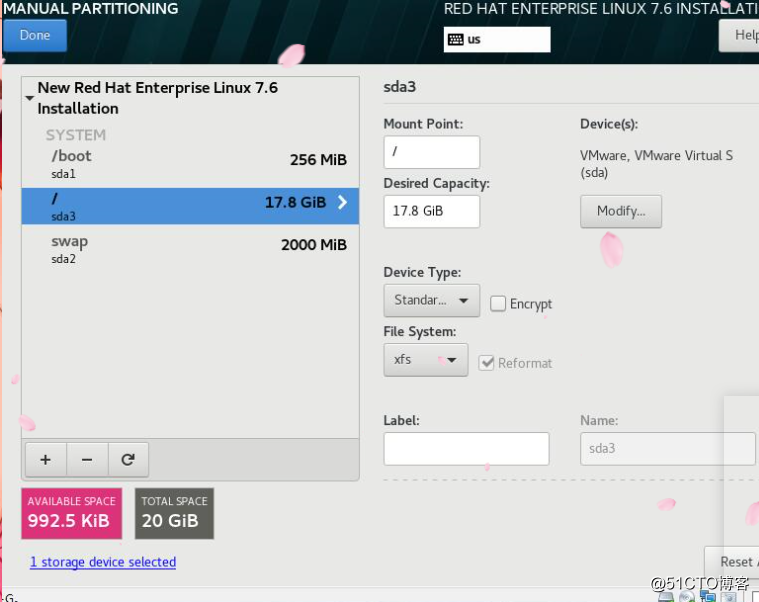
Task: Click the VMware Virtual S (sda) device text
Action: [x=656, y=164]
